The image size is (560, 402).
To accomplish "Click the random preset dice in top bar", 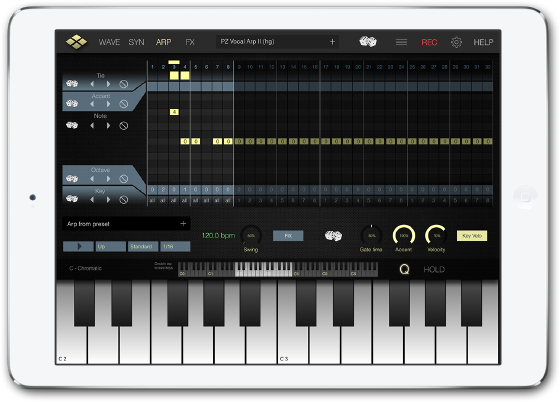I will point(368,42).
